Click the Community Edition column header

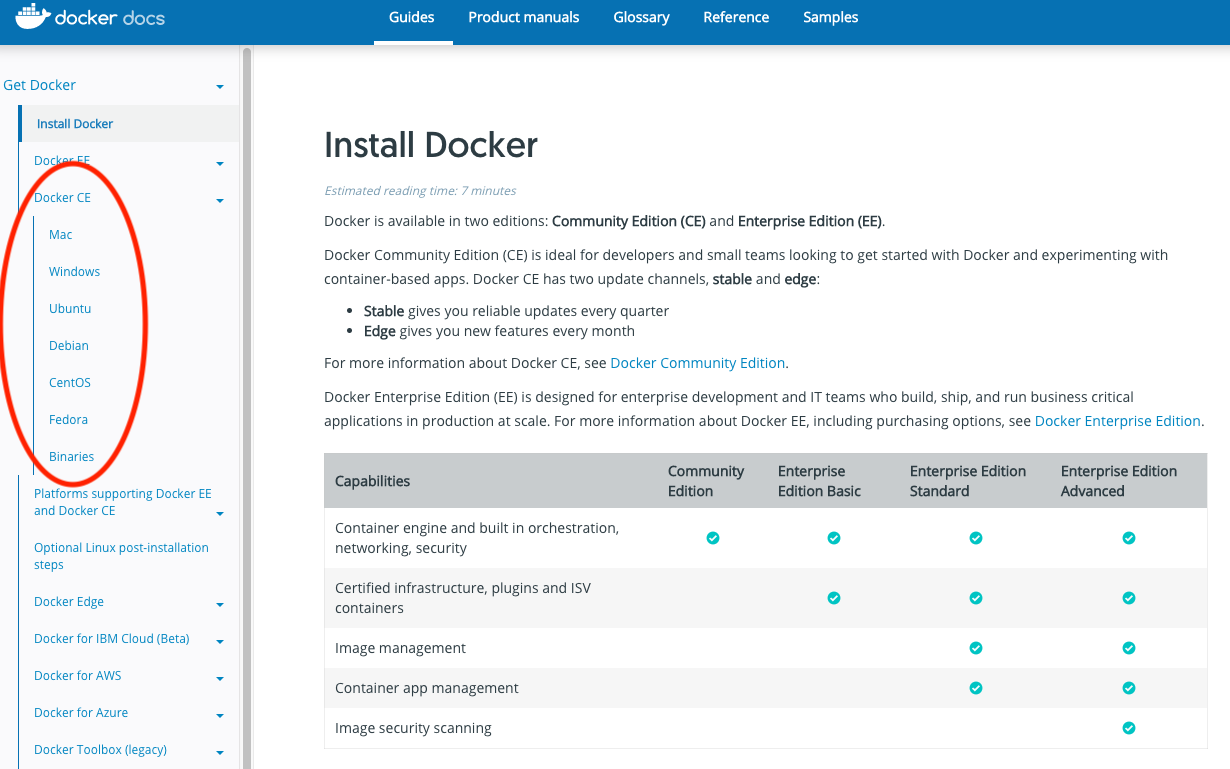706,481
